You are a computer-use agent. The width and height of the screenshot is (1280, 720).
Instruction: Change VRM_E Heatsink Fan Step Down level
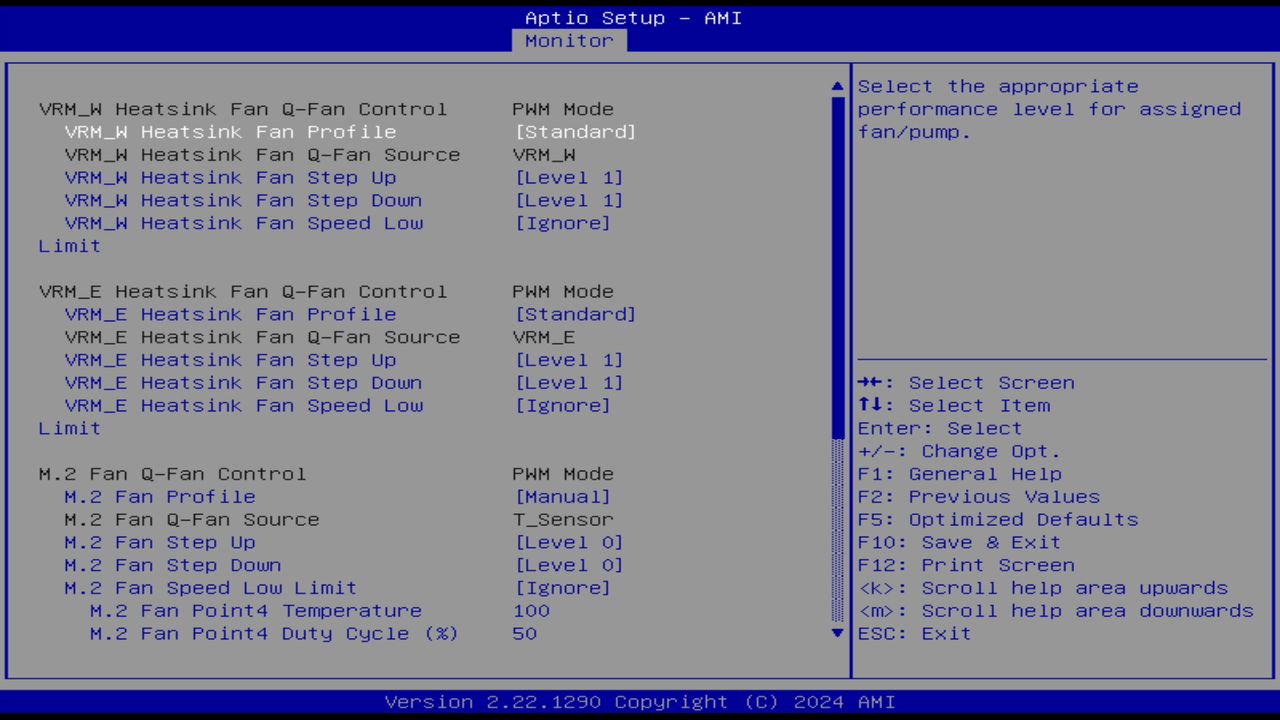(569, 384)
